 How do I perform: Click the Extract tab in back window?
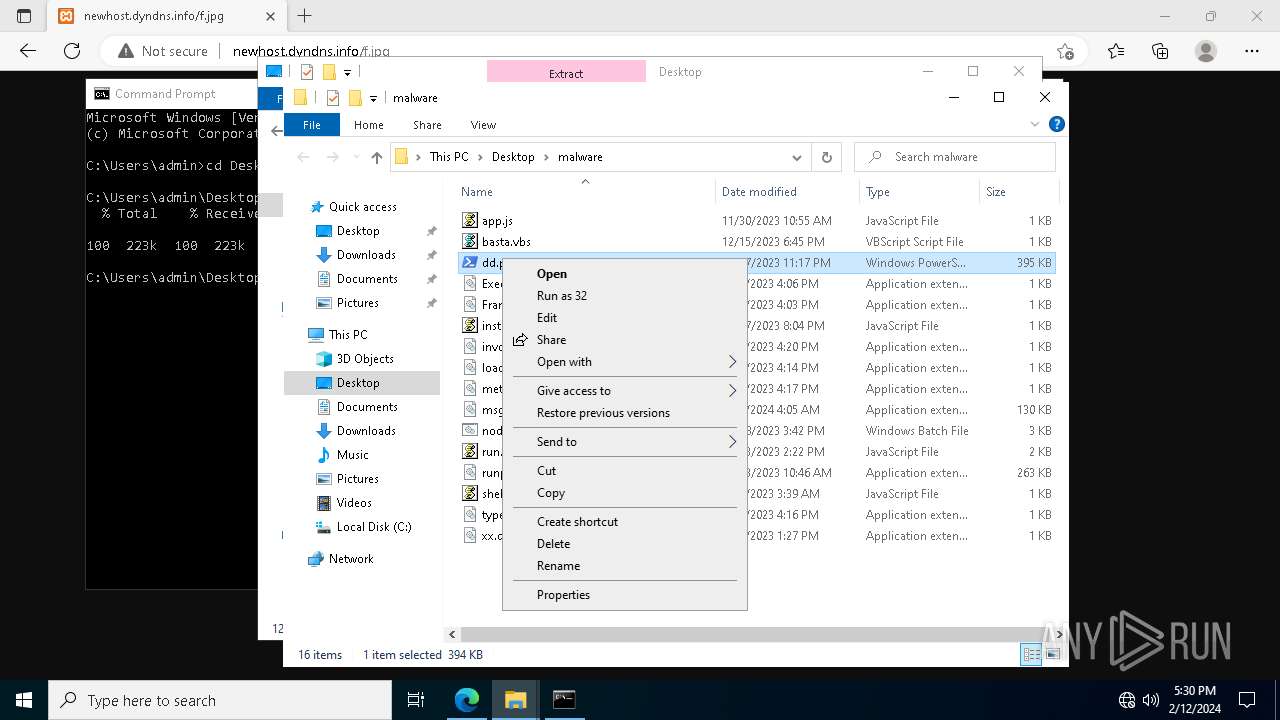coord(566,73)
